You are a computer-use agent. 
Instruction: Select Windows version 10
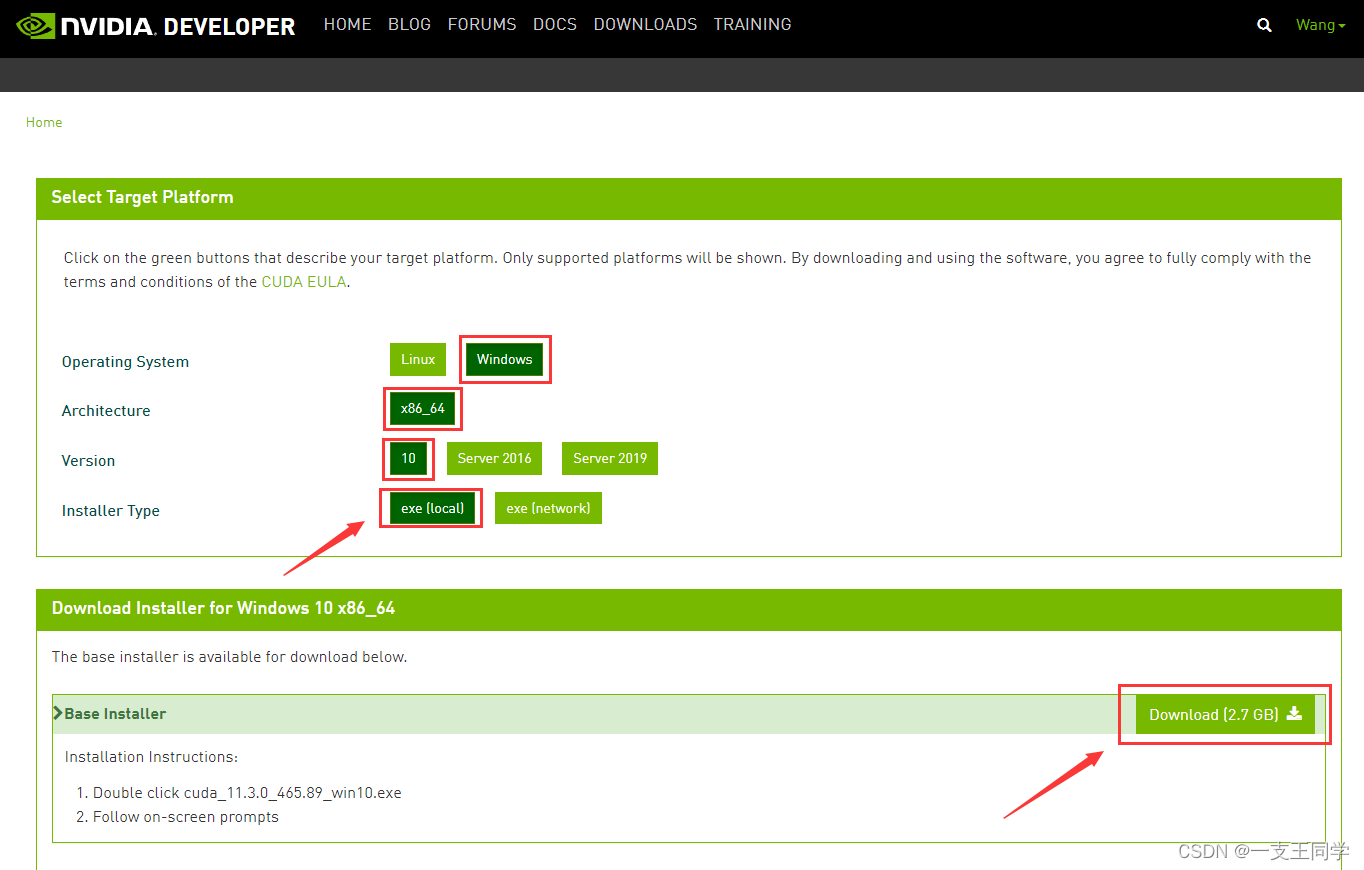pyautogui.click(x=408, y=458)
